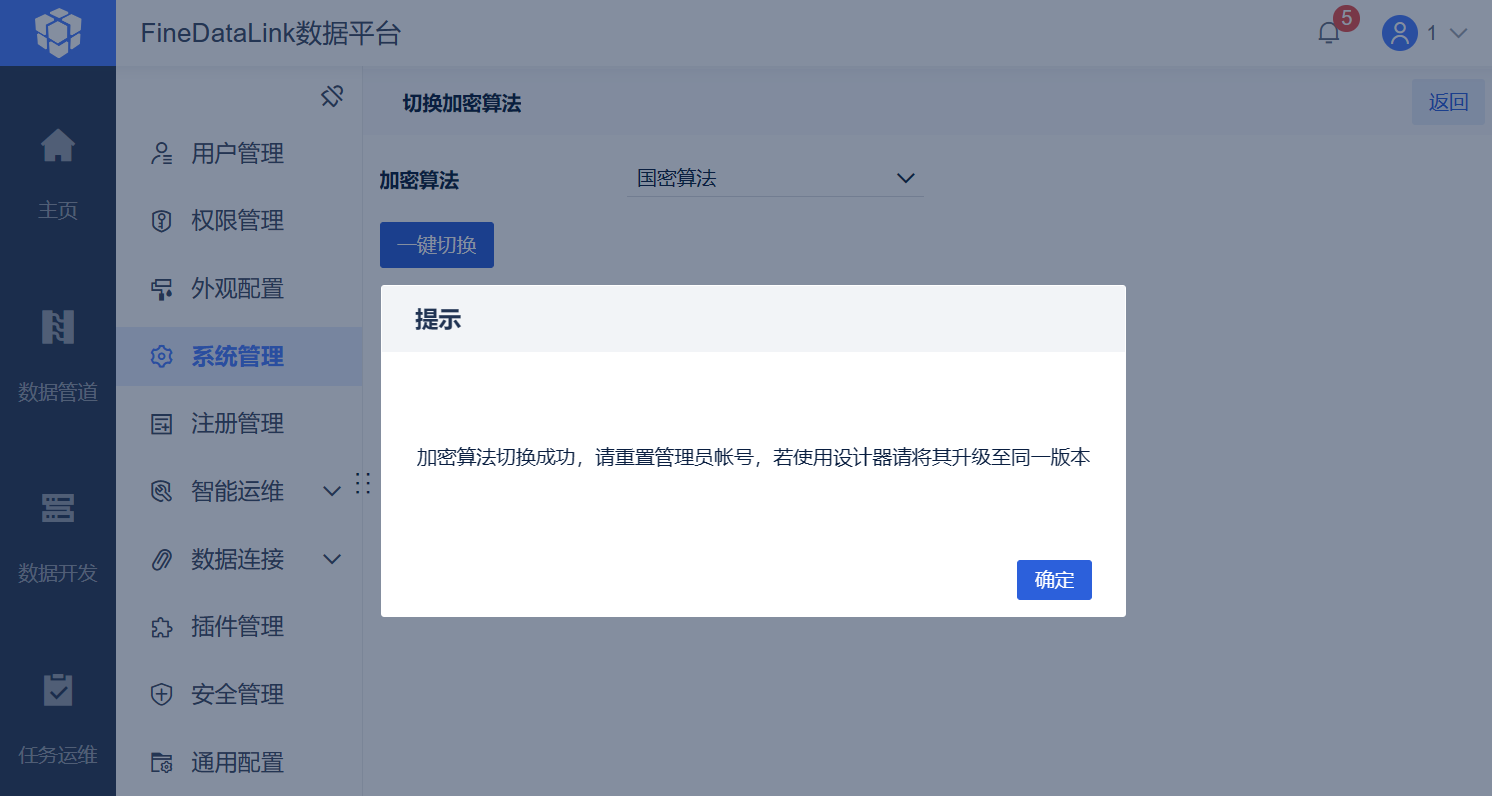Click the 一键切换 button
Viewport: 1492px width, 796px height.
437,245
